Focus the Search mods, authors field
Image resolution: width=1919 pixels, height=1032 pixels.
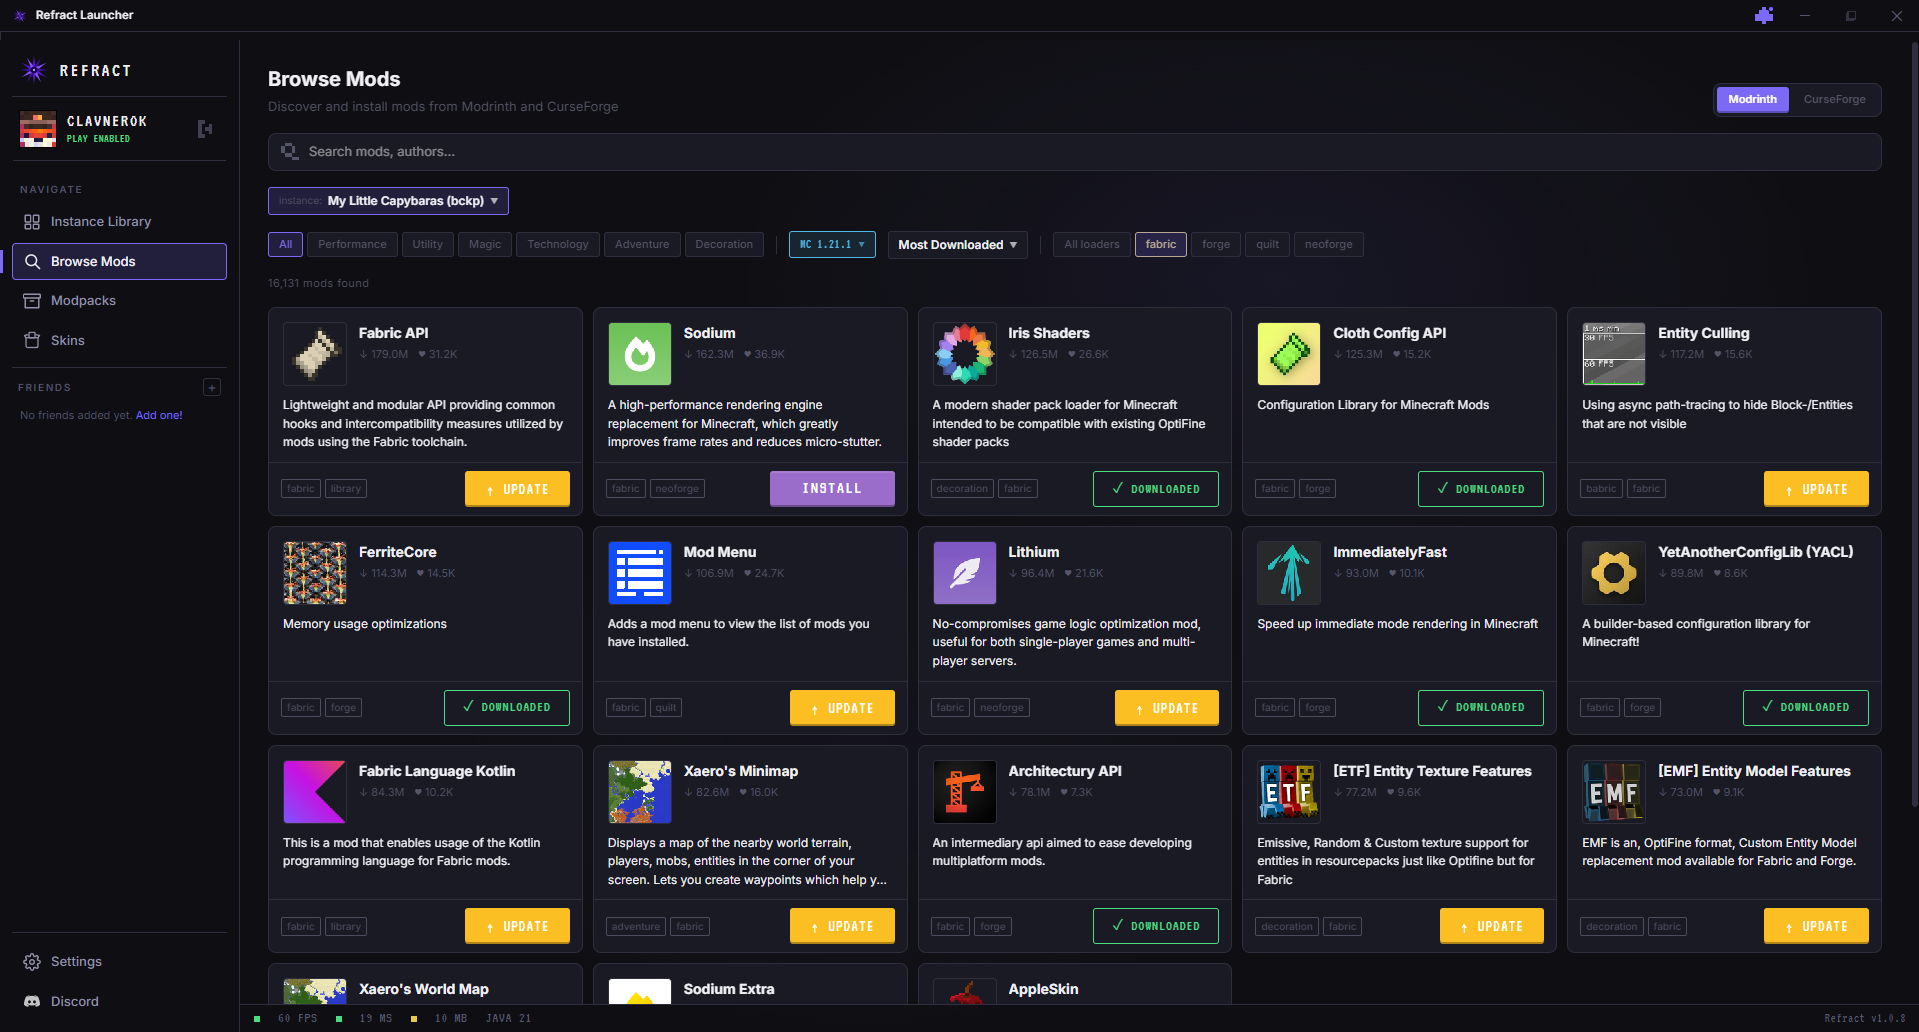point(1074,152)
